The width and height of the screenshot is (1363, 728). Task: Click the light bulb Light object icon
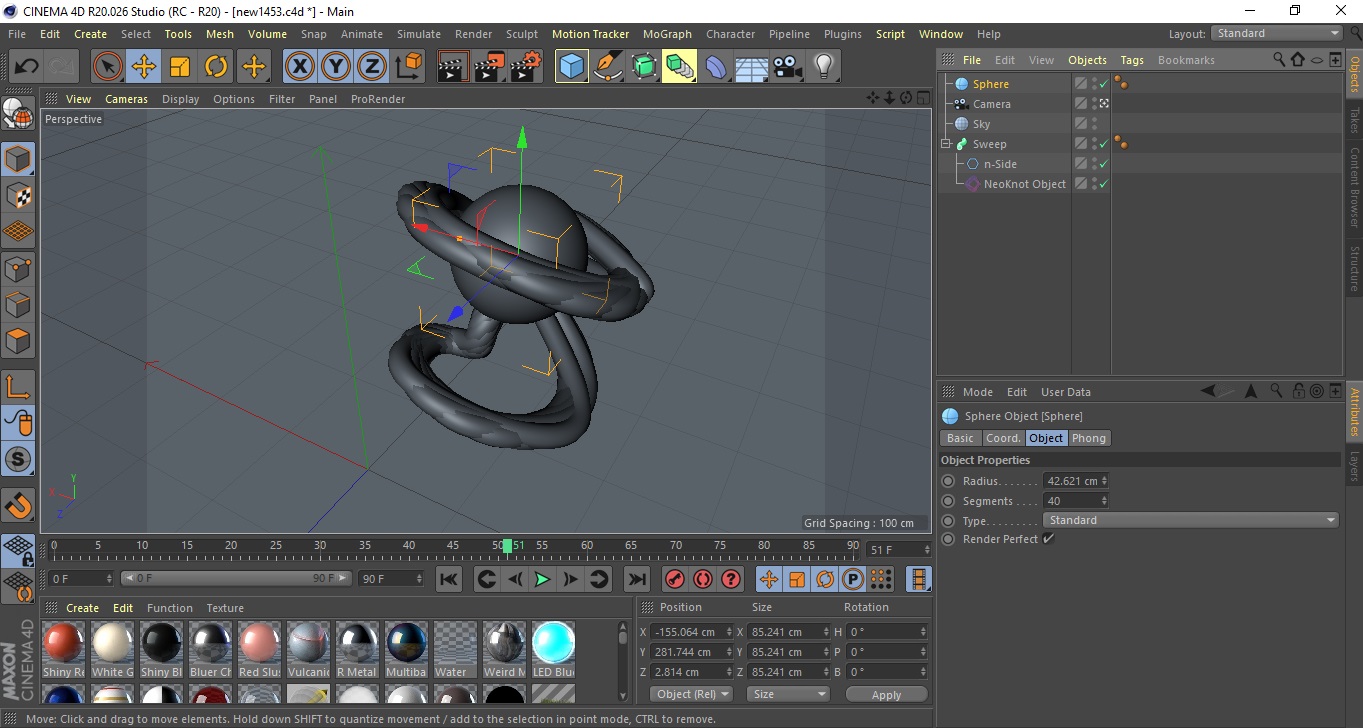click(823, 67)
